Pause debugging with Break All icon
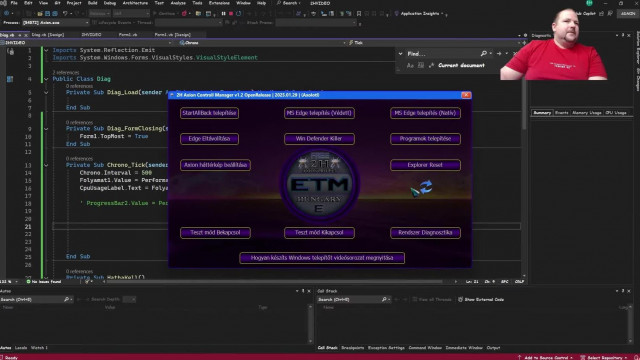The image size is (640, 360). [x=223, y=13]
